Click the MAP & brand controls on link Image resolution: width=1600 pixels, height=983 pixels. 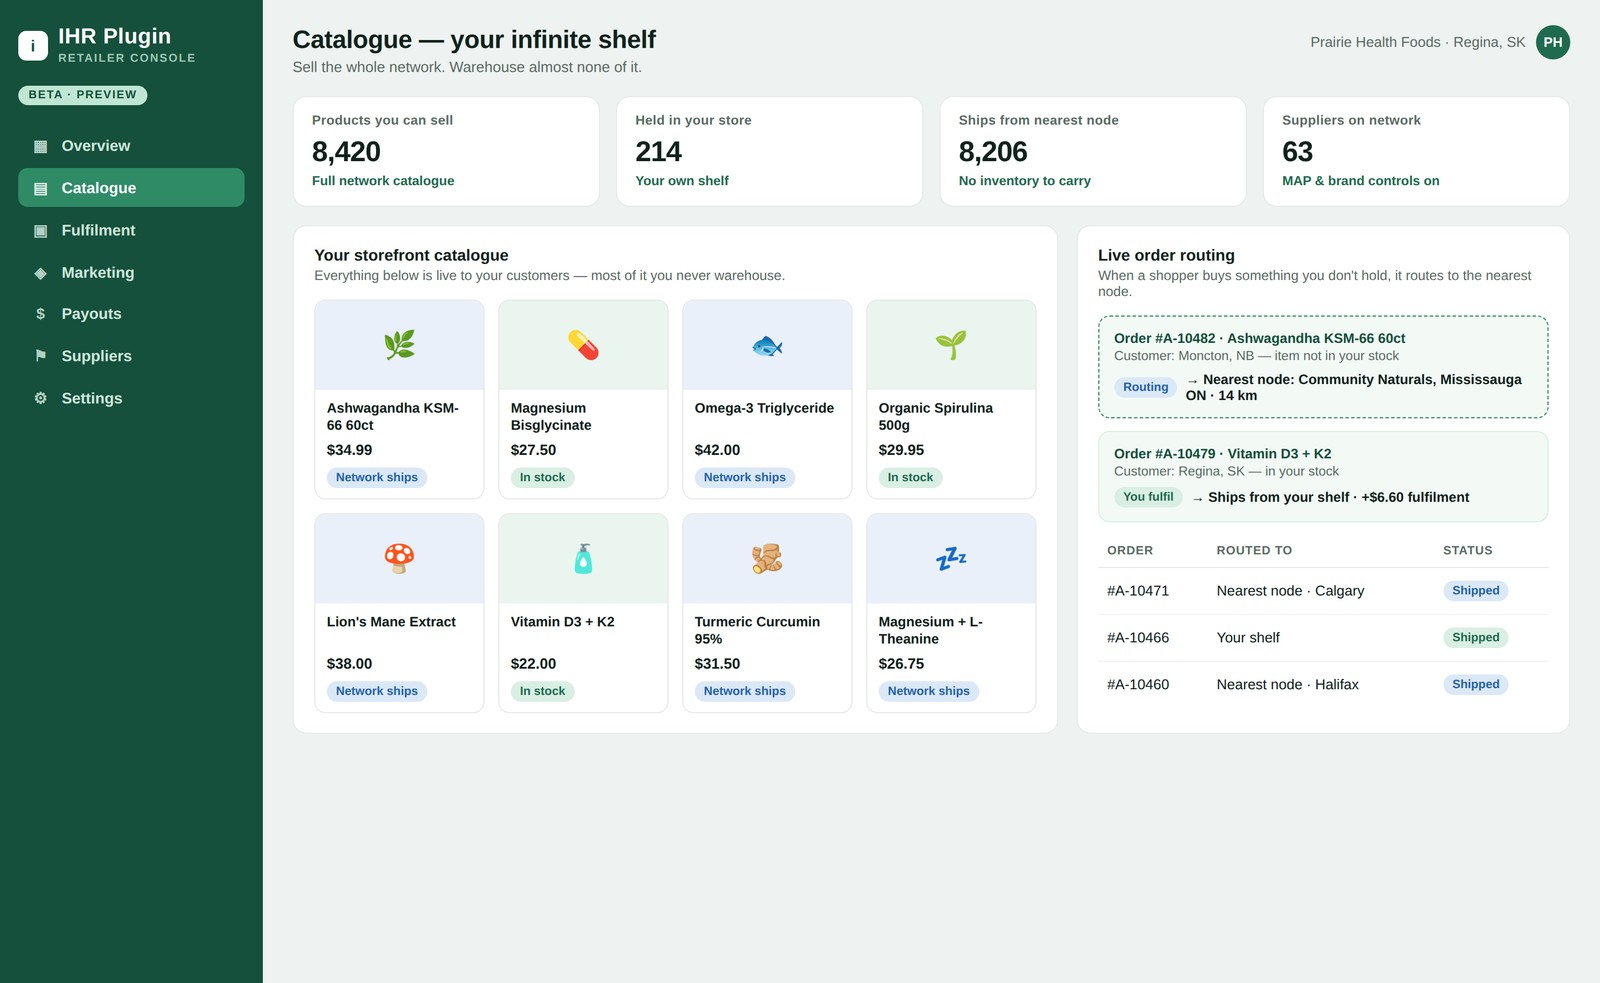click(1361, 181)
